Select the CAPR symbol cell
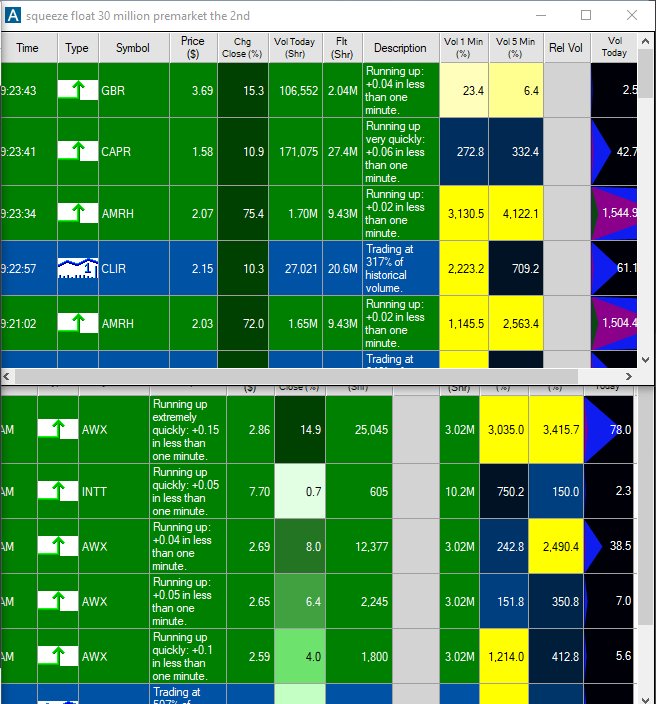656x704 pixels. [x=134, y=151]
